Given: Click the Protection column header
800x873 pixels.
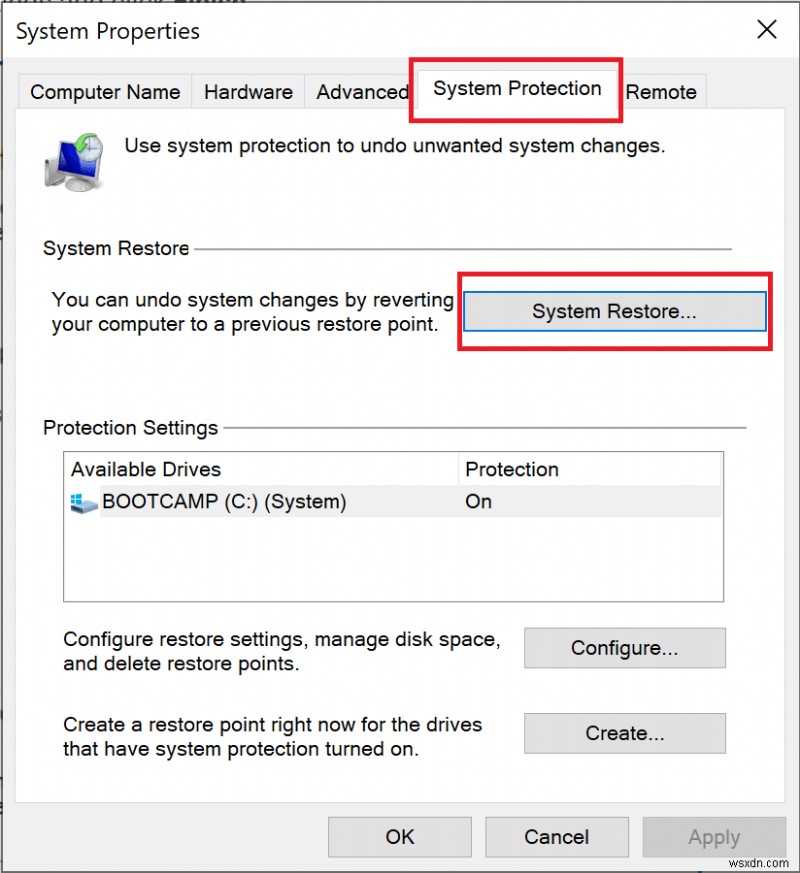Looking at the screenshot, I should click(512, 469).
